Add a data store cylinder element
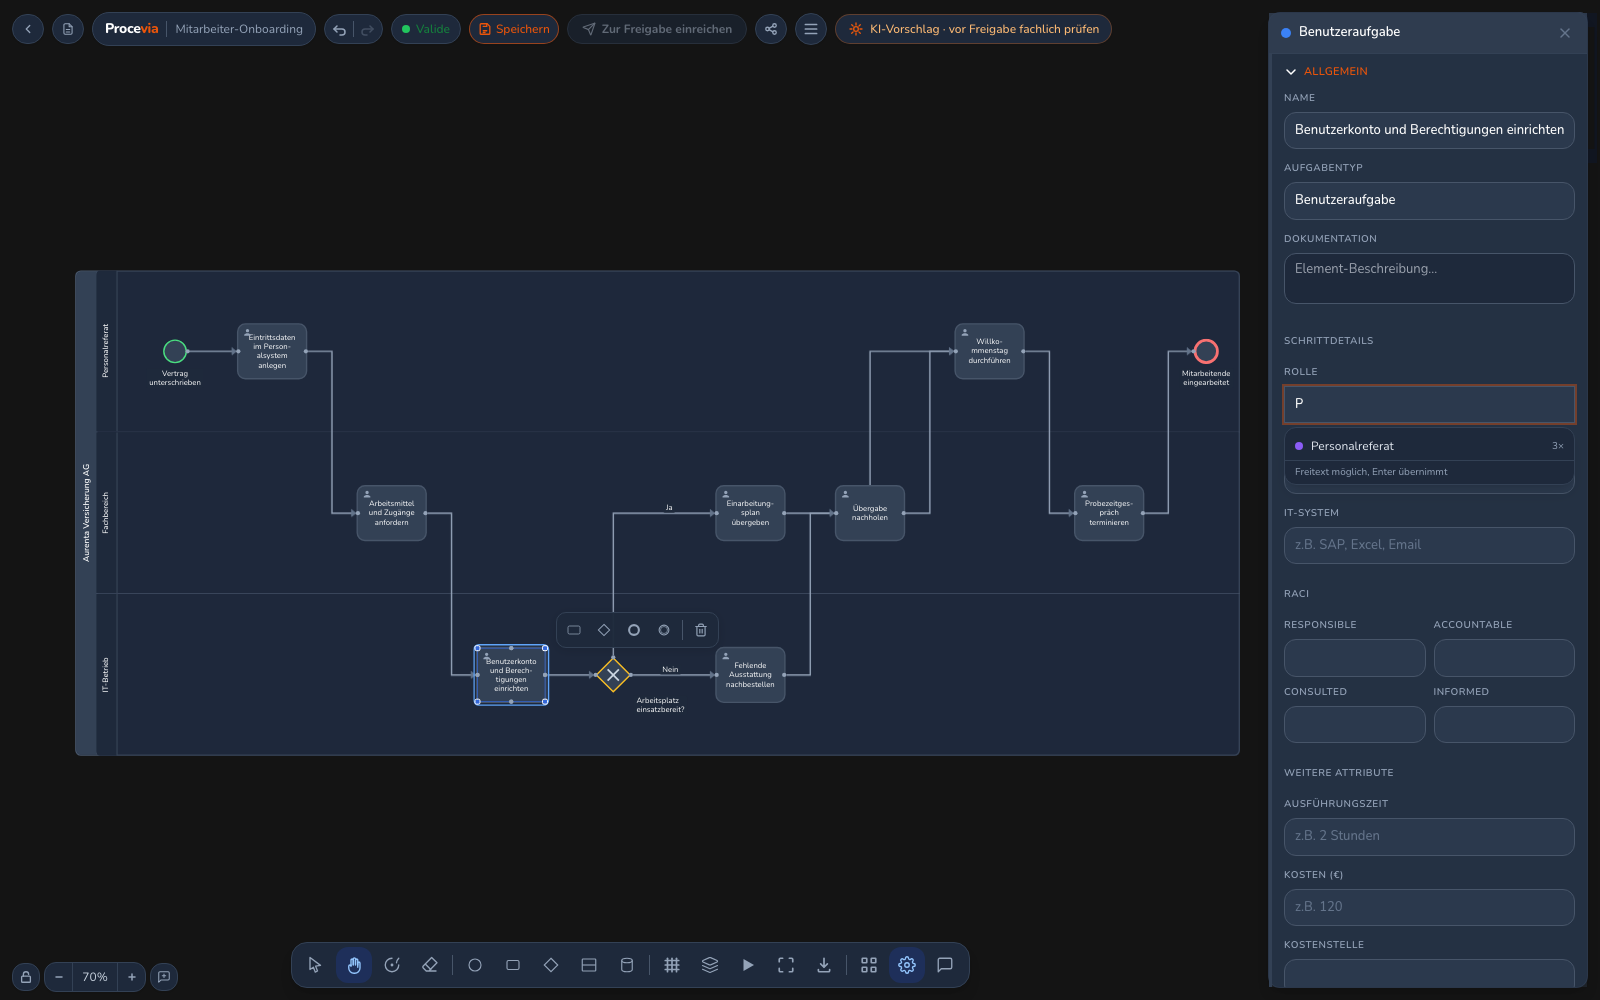 click(x=627, y=965)
